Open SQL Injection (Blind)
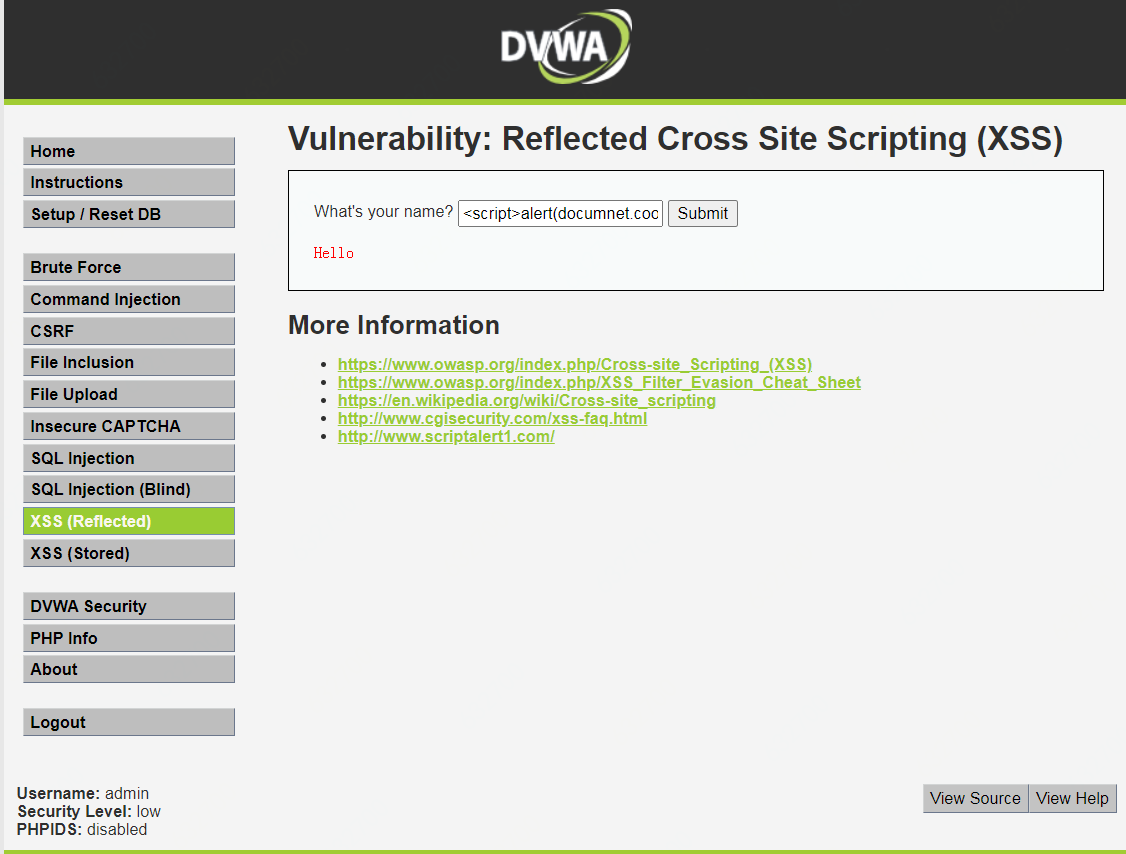 [129, 489]
